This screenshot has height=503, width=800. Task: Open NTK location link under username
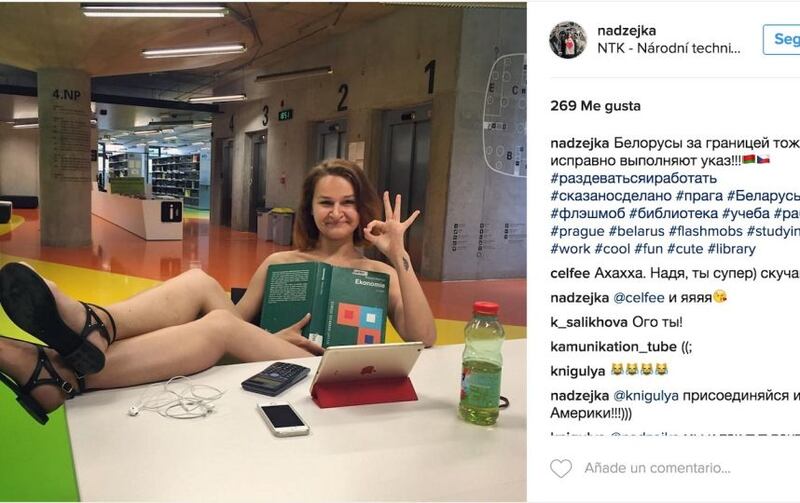tap(669, 48)
